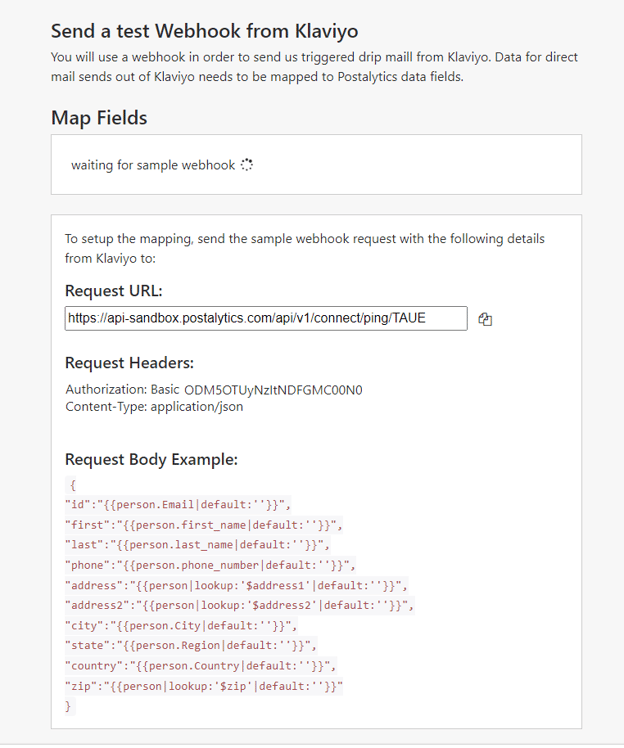Click the loading spinner beside sample webhook
624x748 pixels.
pyautogui.click(x=247, y=165)
